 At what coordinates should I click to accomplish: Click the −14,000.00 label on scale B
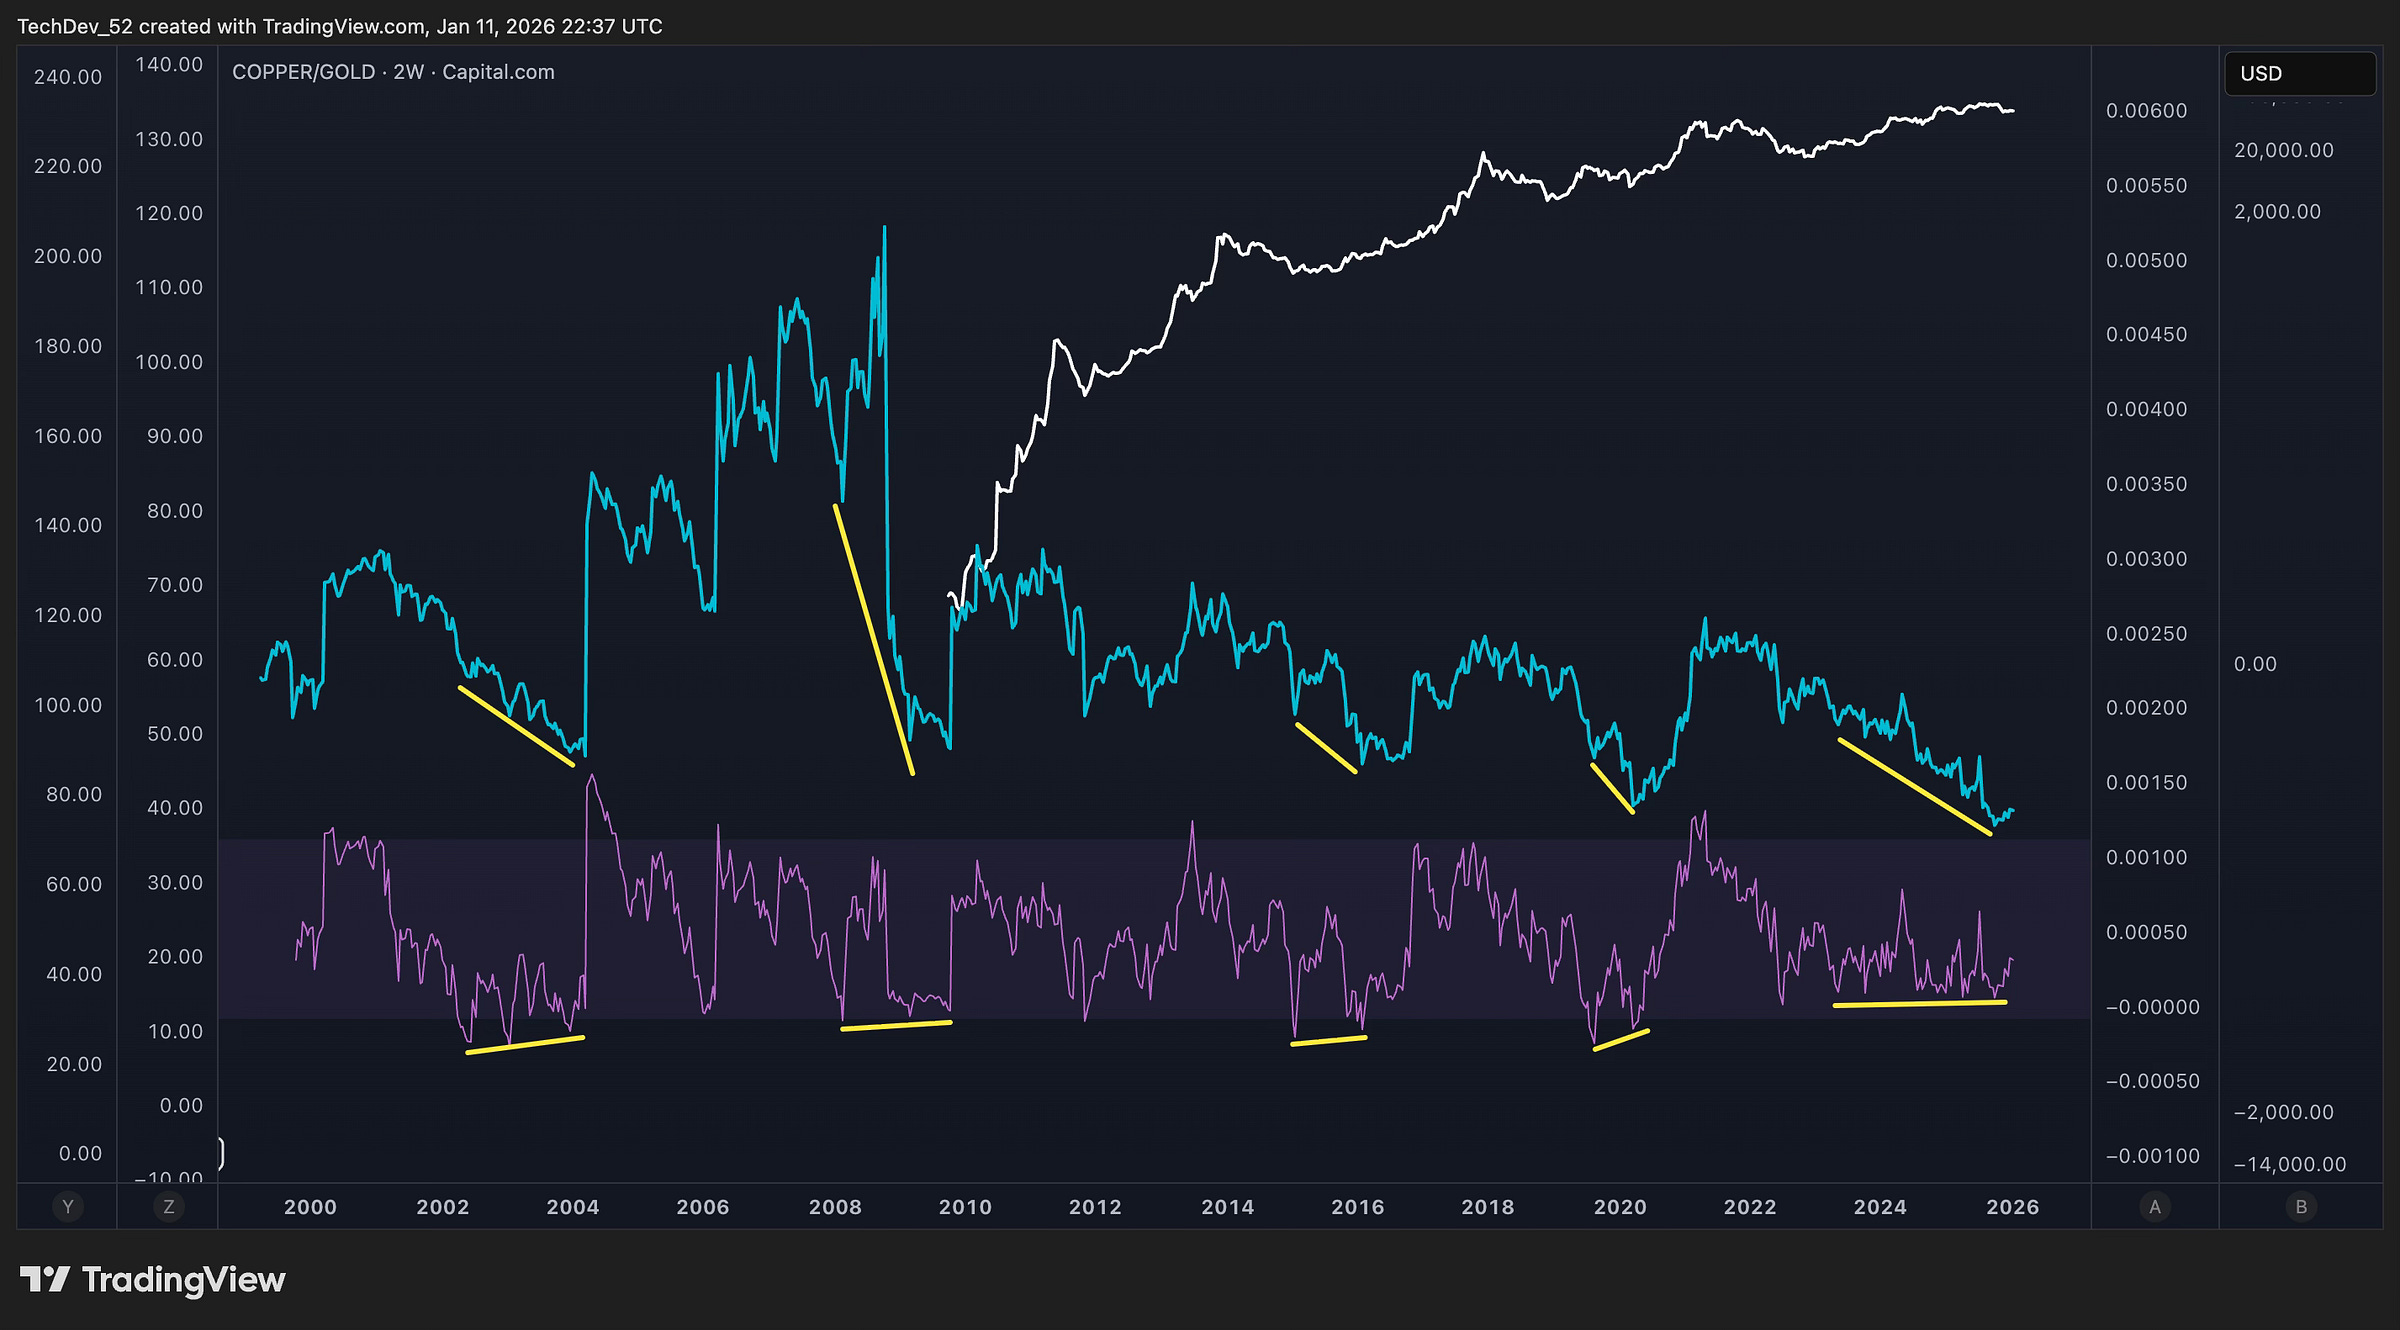(x=2289, y=1164)
